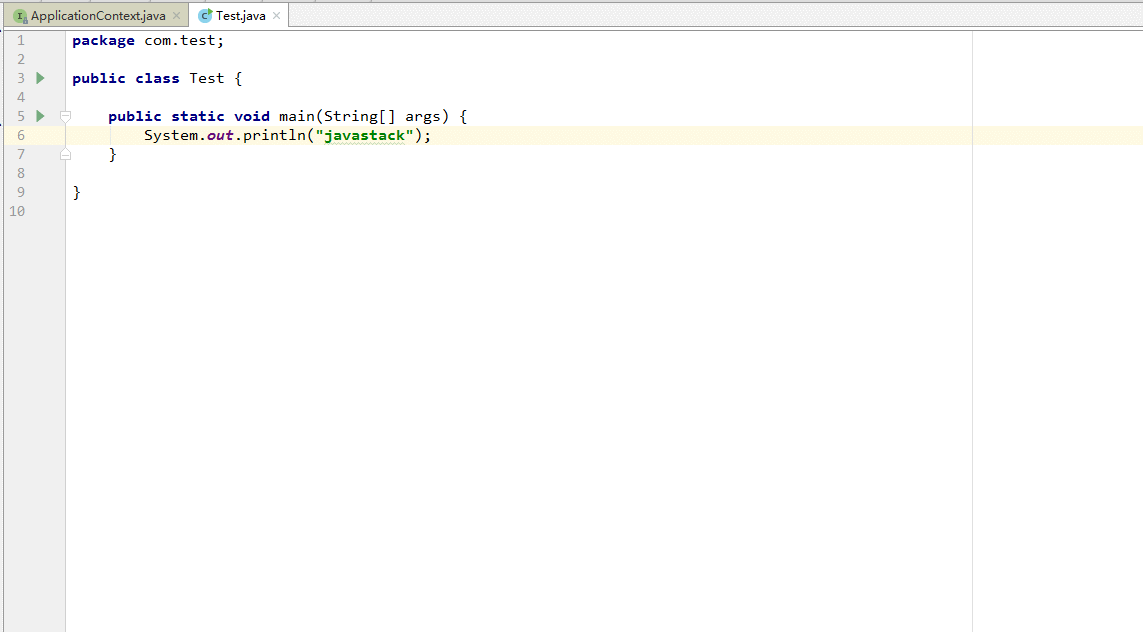Click the closing brace on line 7
The height and width of the screenshot is (632, 1143).
tap(112, 155)
